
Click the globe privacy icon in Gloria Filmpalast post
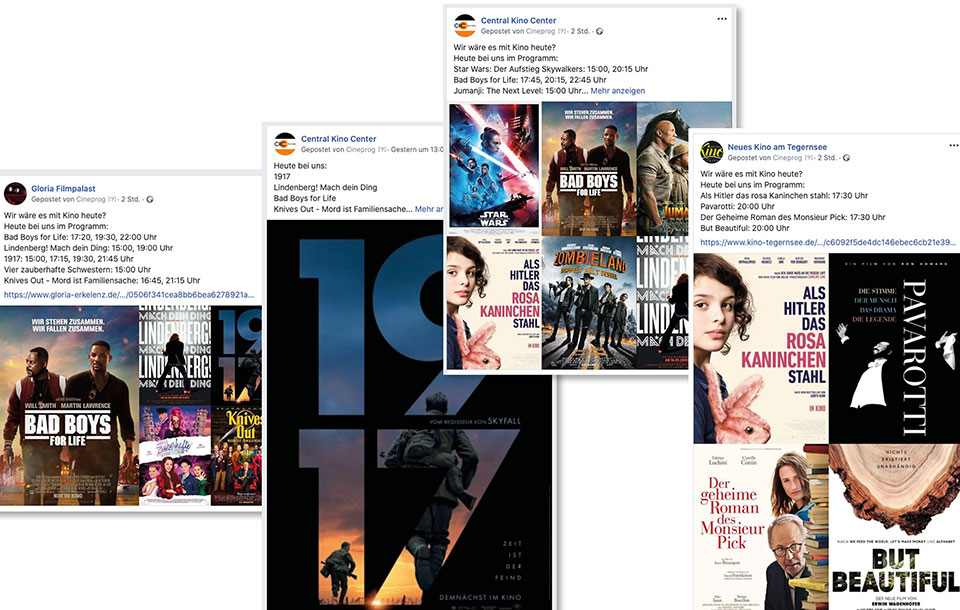[150, 200]
